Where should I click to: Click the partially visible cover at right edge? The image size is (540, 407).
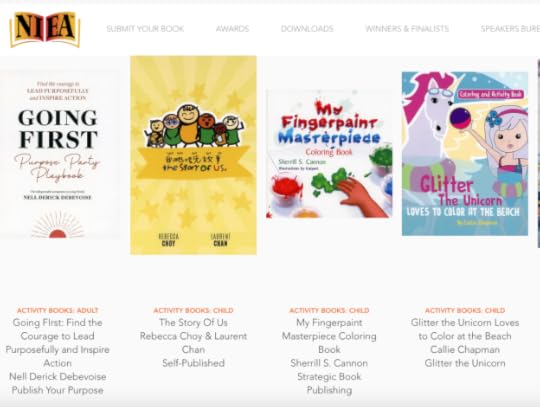tap(539, 154)
